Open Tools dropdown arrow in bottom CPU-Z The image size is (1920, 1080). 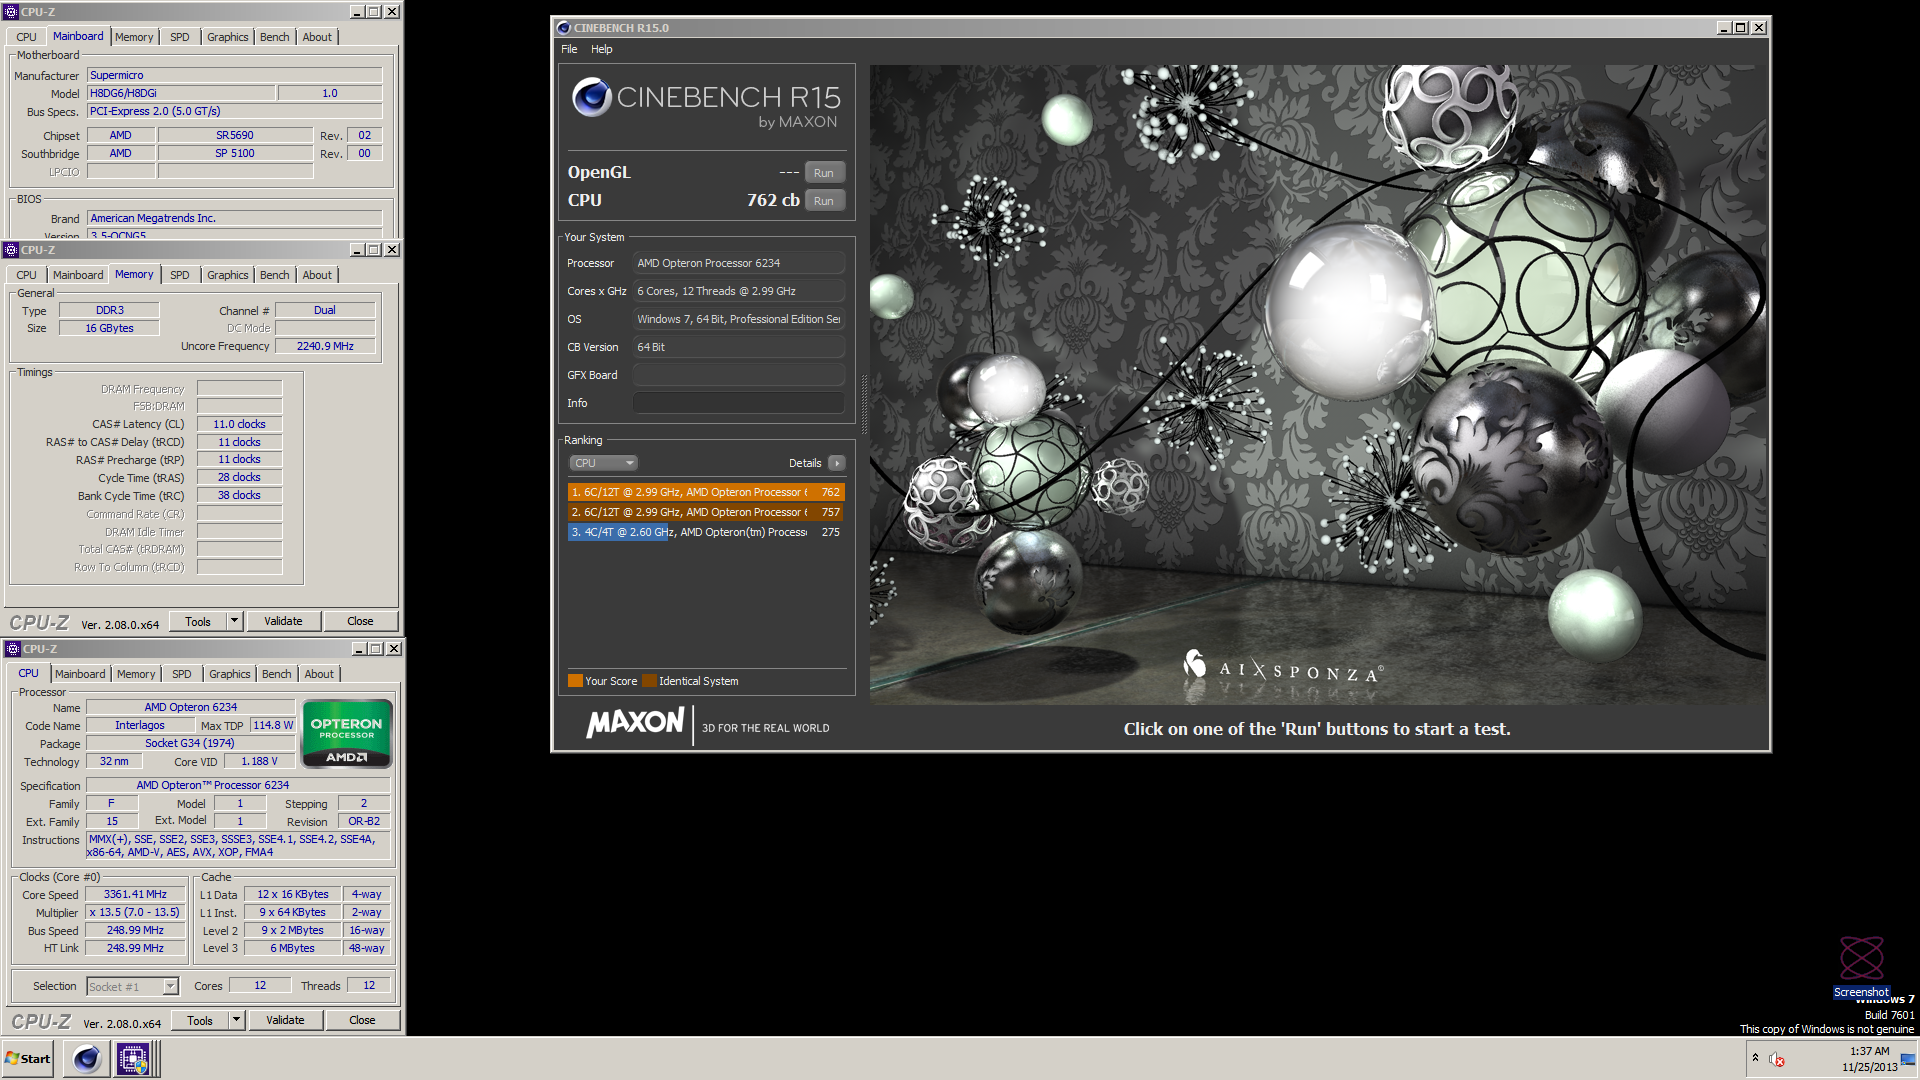(237, 1021)
